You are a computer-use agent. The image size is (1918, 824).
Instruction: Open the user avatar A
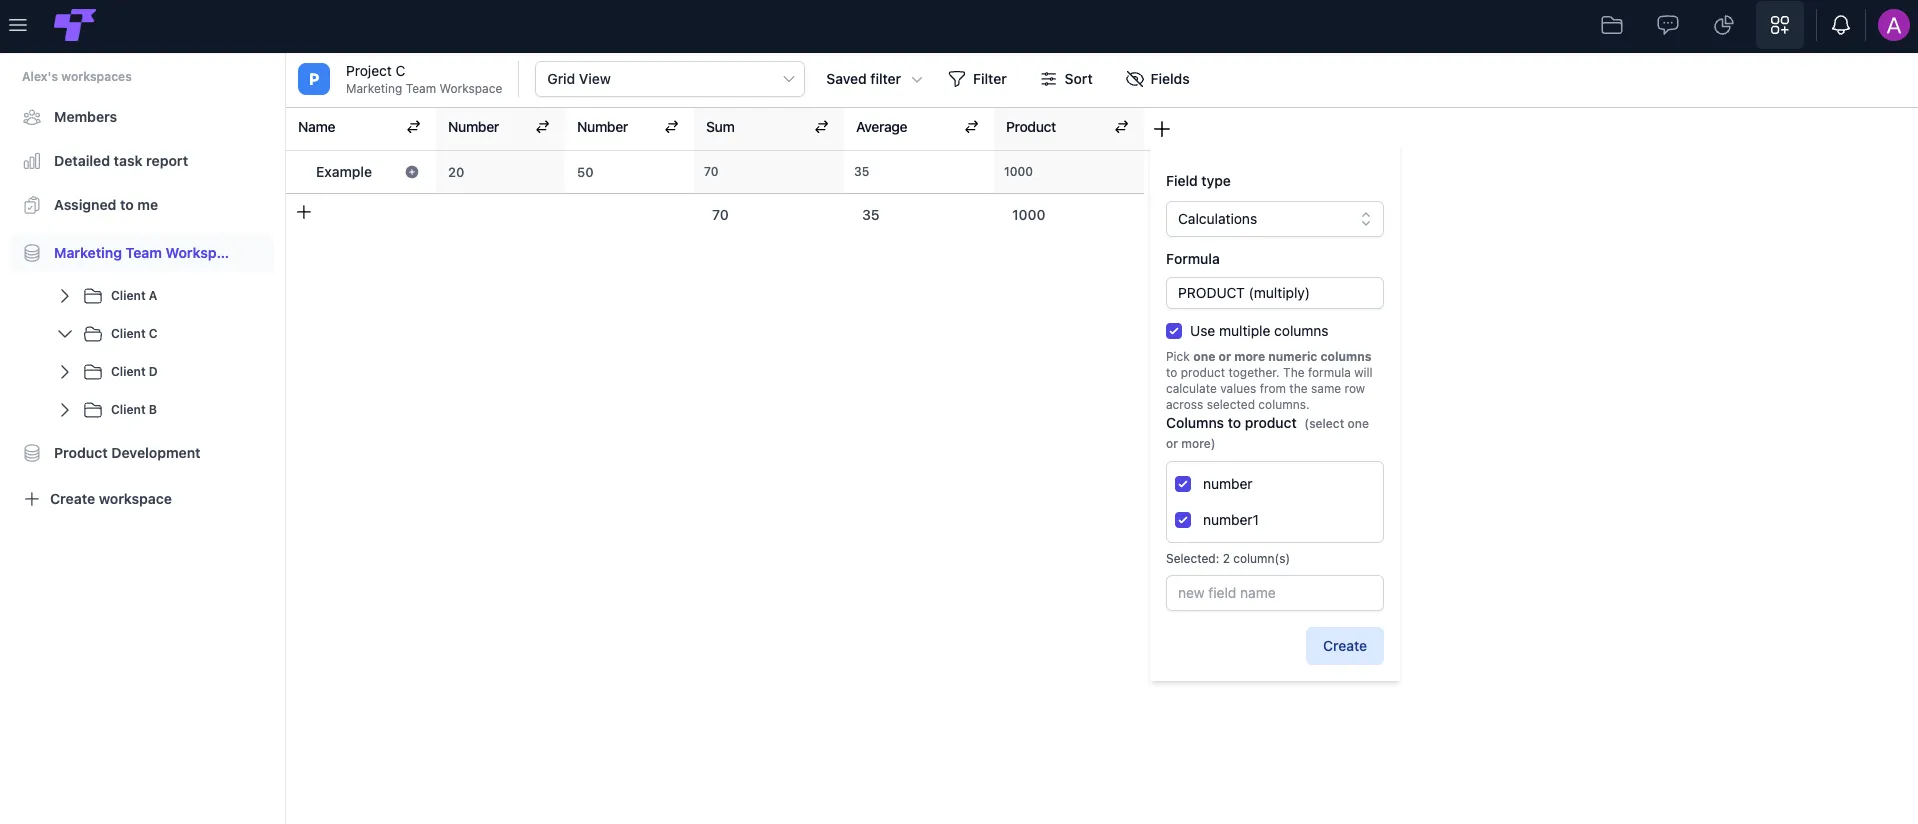[1893, 25]
